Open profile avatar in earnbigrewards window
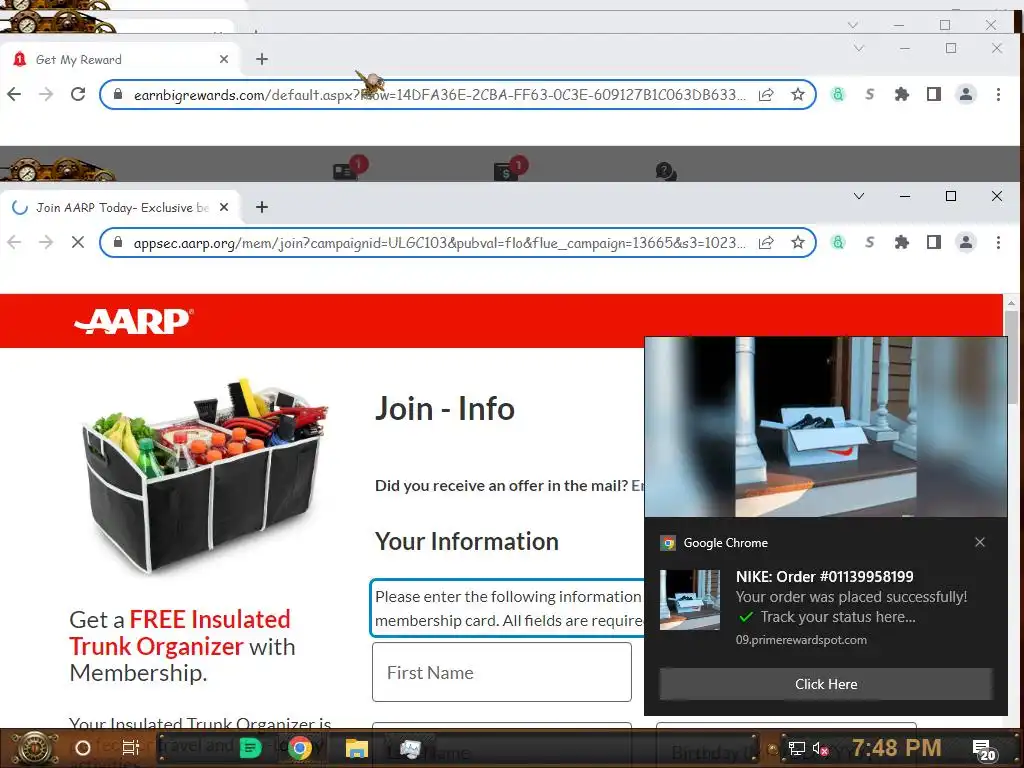Image resolution: width=1024 pixels, height=768 pixels. pyautogui.click(x=966, y=95)
